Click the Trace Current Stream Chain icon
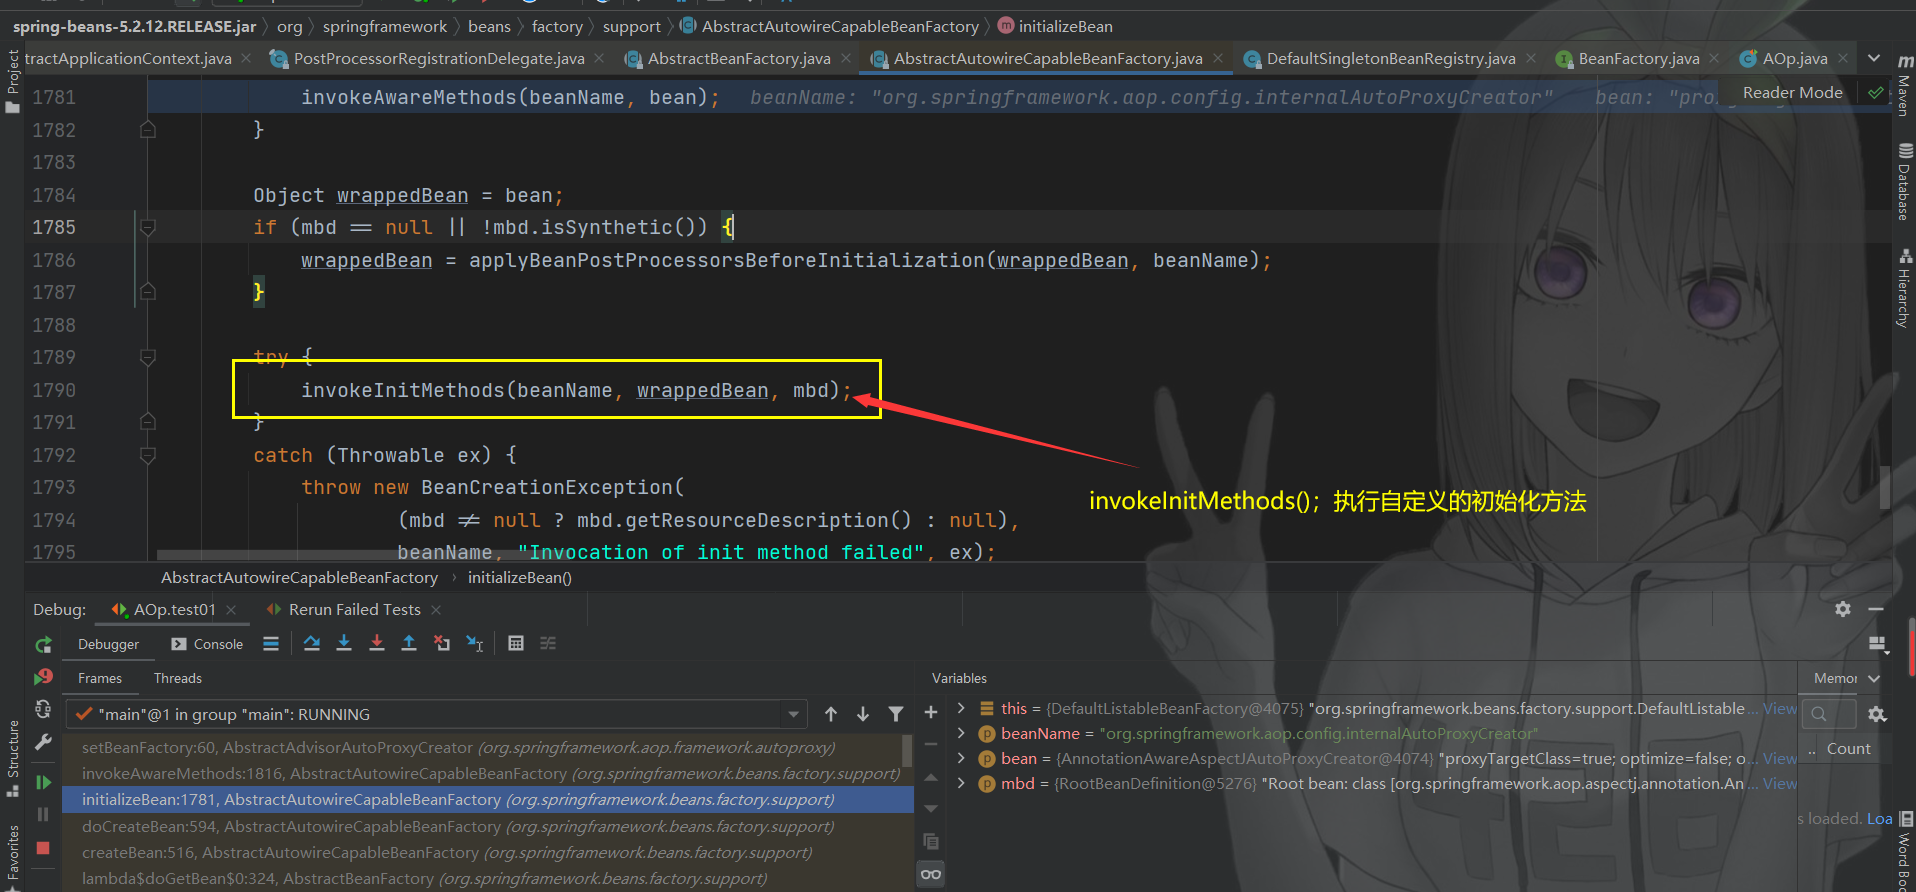This screenshot has height=892, width=1916. click(548, 643)
